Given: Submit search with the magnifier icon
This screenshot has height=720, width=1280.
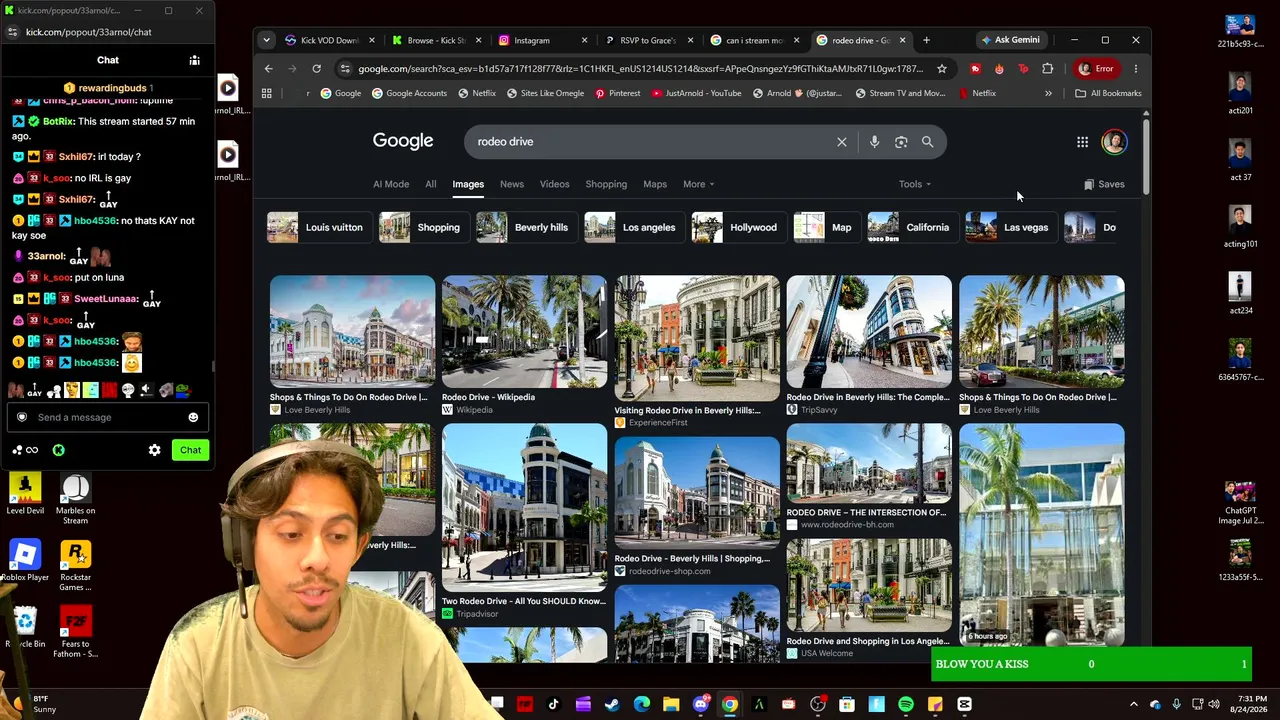Looking at the screenshot, I should click(927, 142).
